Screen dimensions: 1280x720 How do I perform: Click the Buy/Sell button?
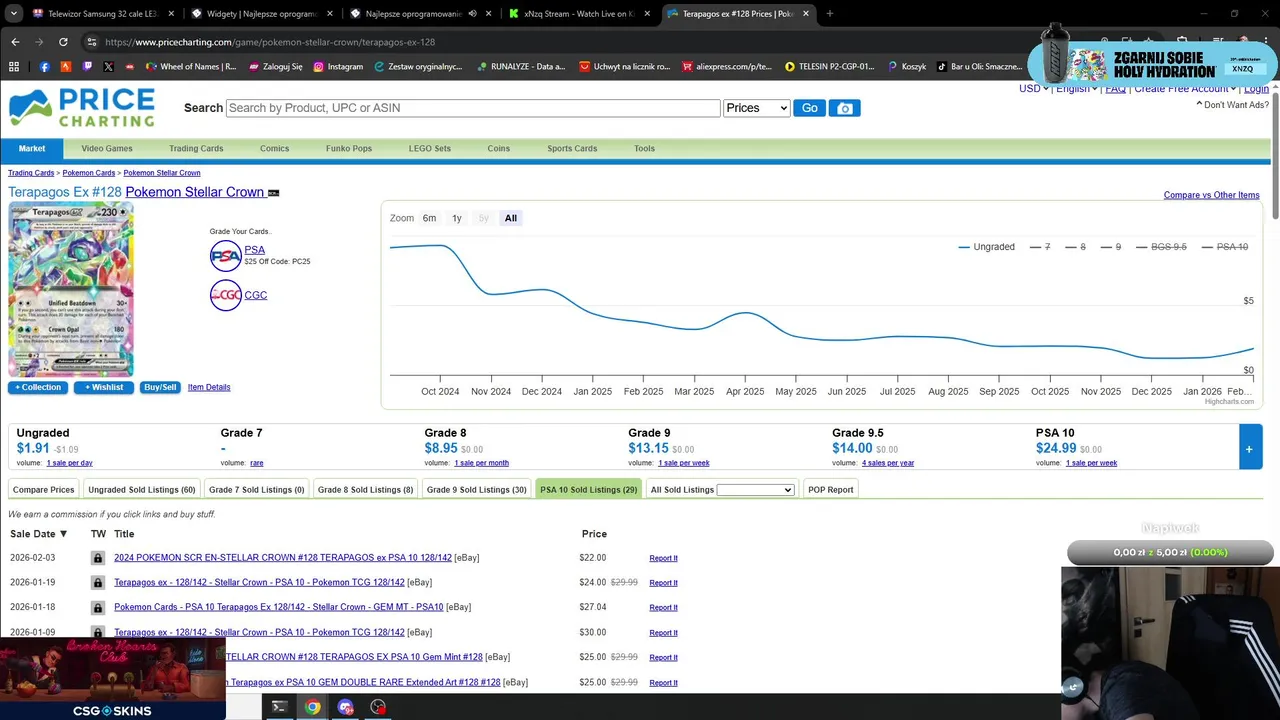[x=160, y=387]
